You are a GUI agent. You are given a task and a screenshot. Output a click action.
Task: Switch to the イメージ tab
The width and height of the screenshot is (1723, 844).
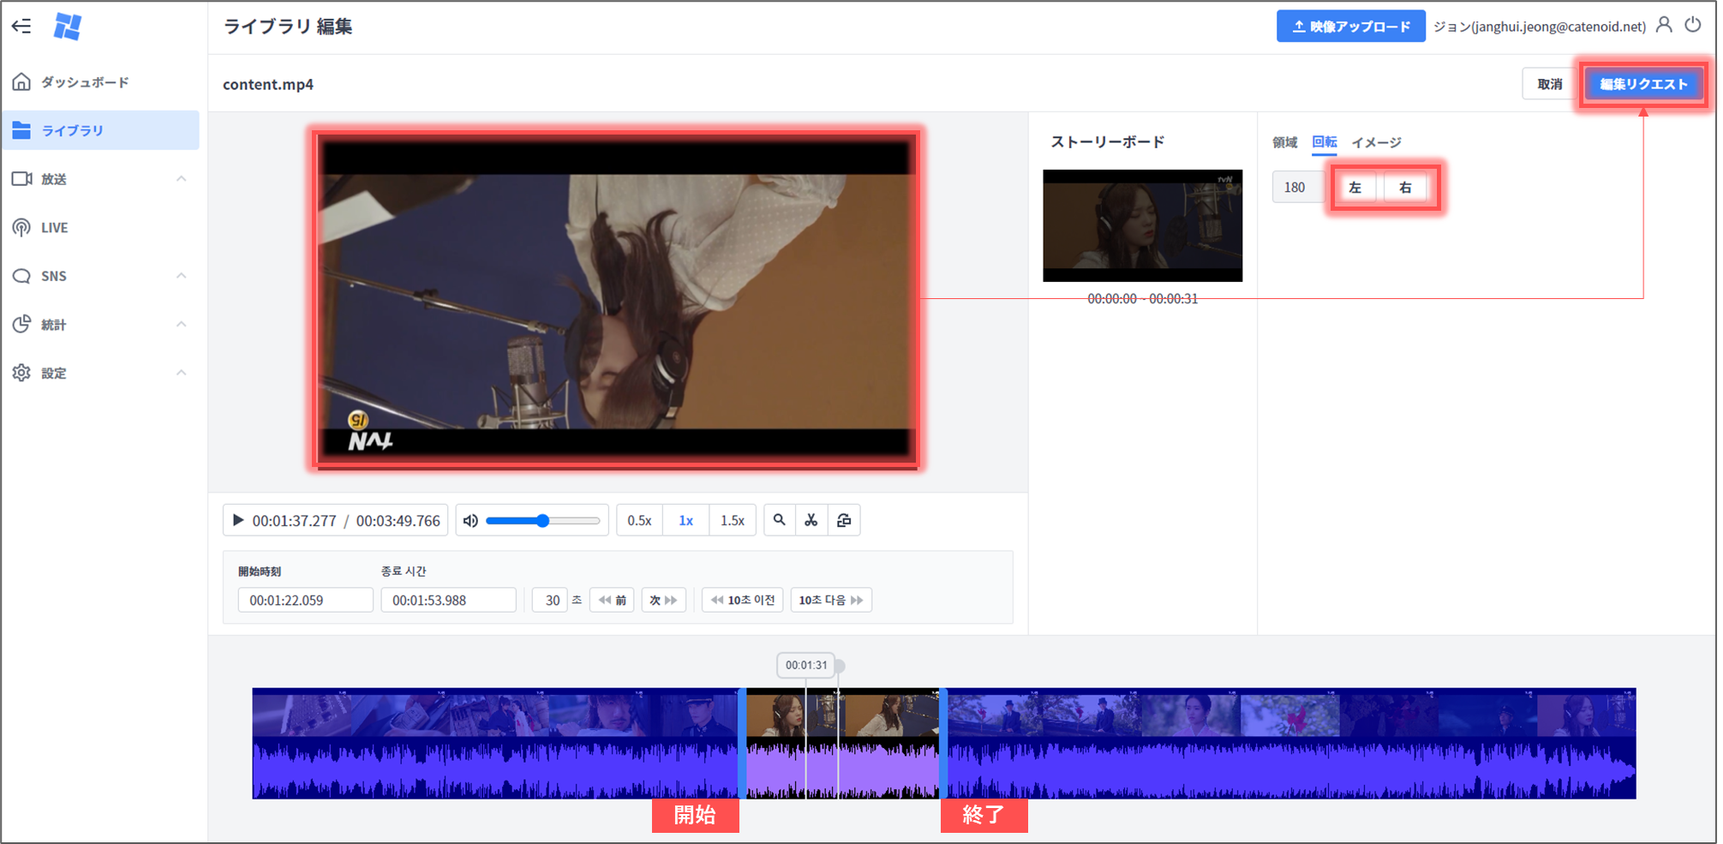pyautogui.click(x=1376, y=142)
